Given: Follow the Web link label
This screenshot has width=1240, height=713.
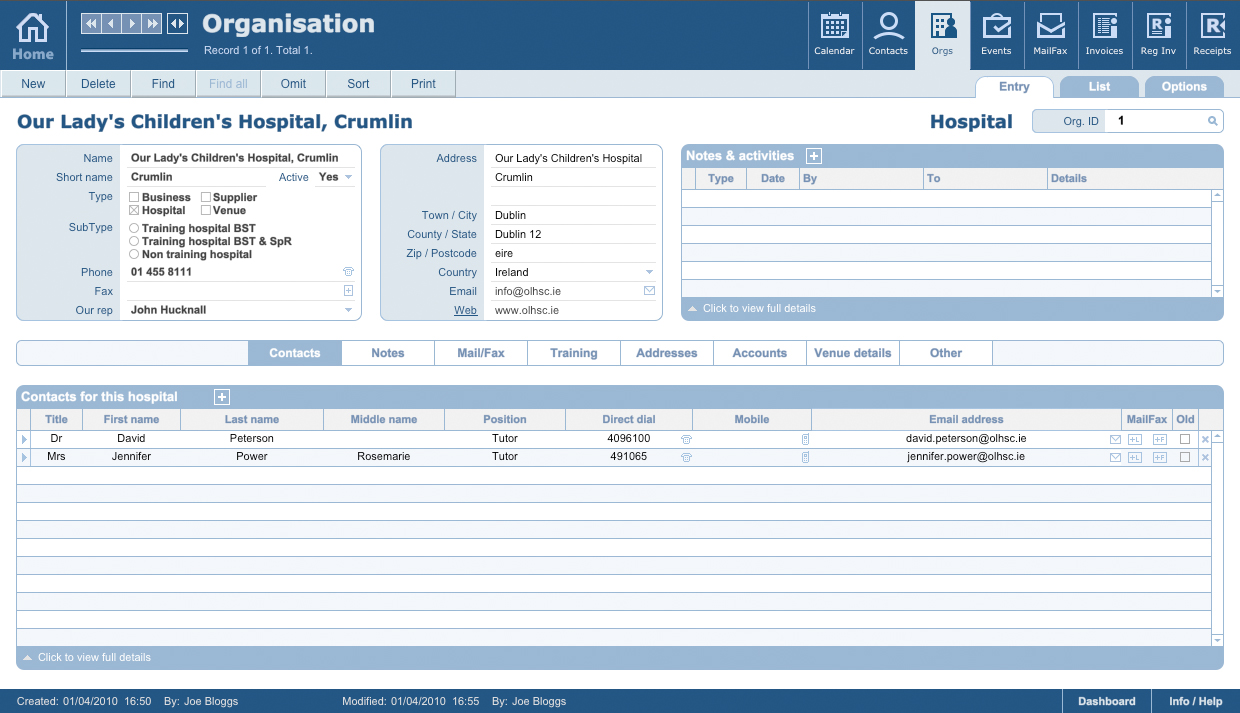Looking at the screenshot, I should [x=466, y=311].
